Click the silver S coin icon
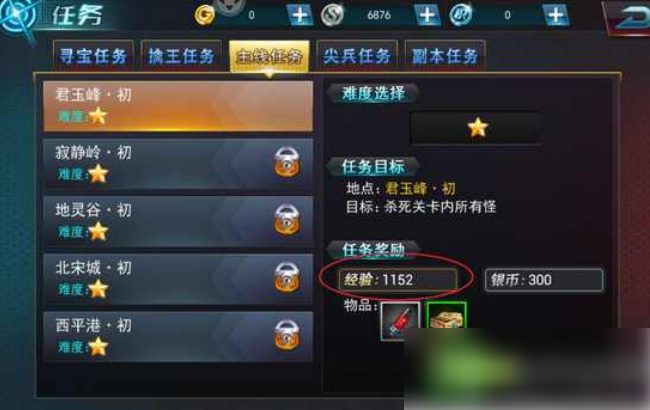This screenshot has width=650, height=410. (x=332, y=15)
